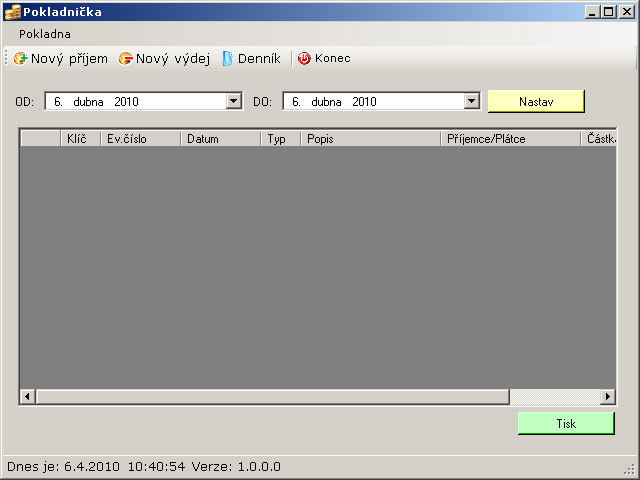Click the horizontal scrollbar left arrow

pos(27,396)
